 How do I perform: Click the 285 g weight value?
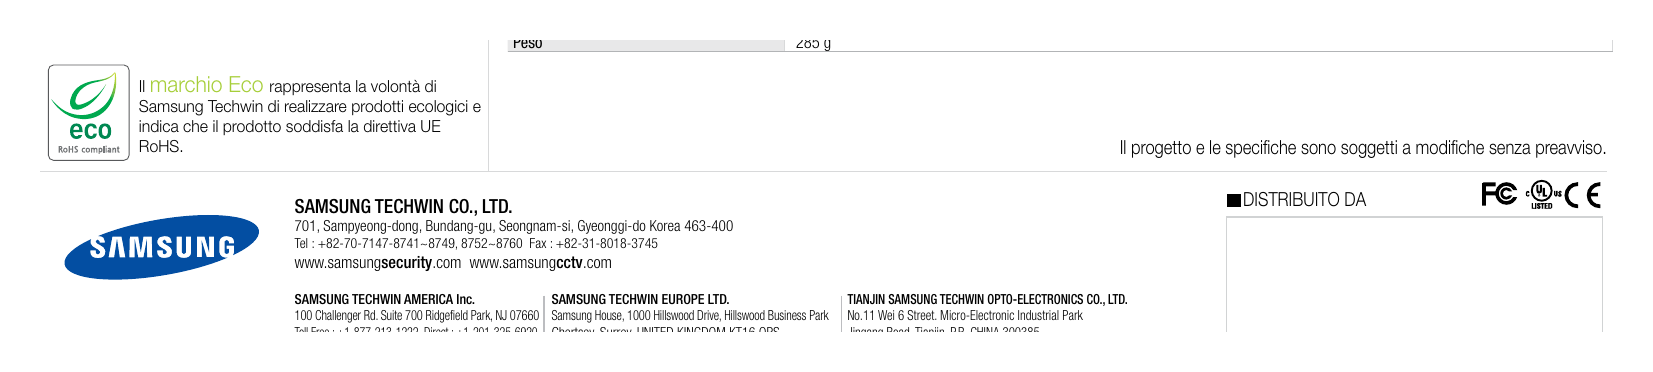tap(813, 43)
